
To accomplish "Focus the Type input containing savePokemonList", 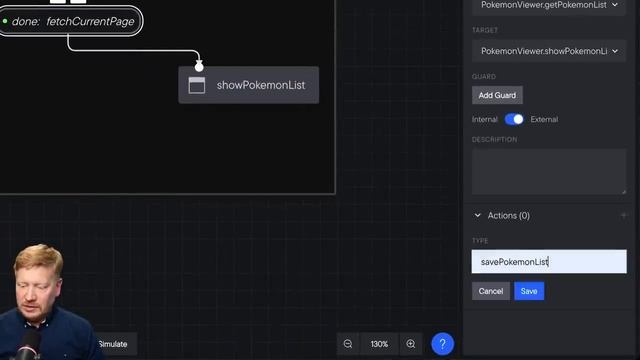I will point(549,262).
